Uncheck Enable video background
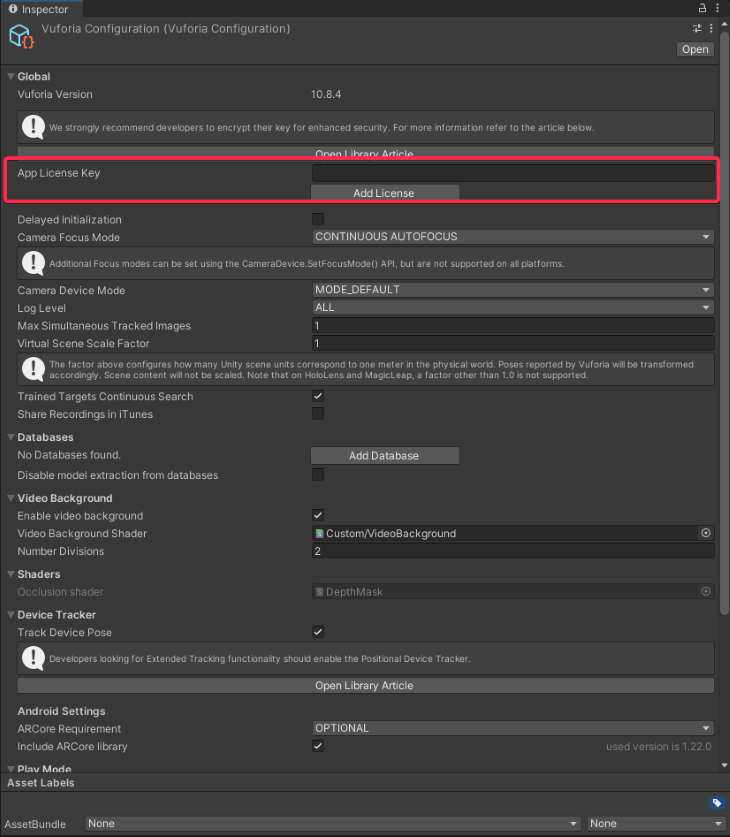 pos(318,515)
